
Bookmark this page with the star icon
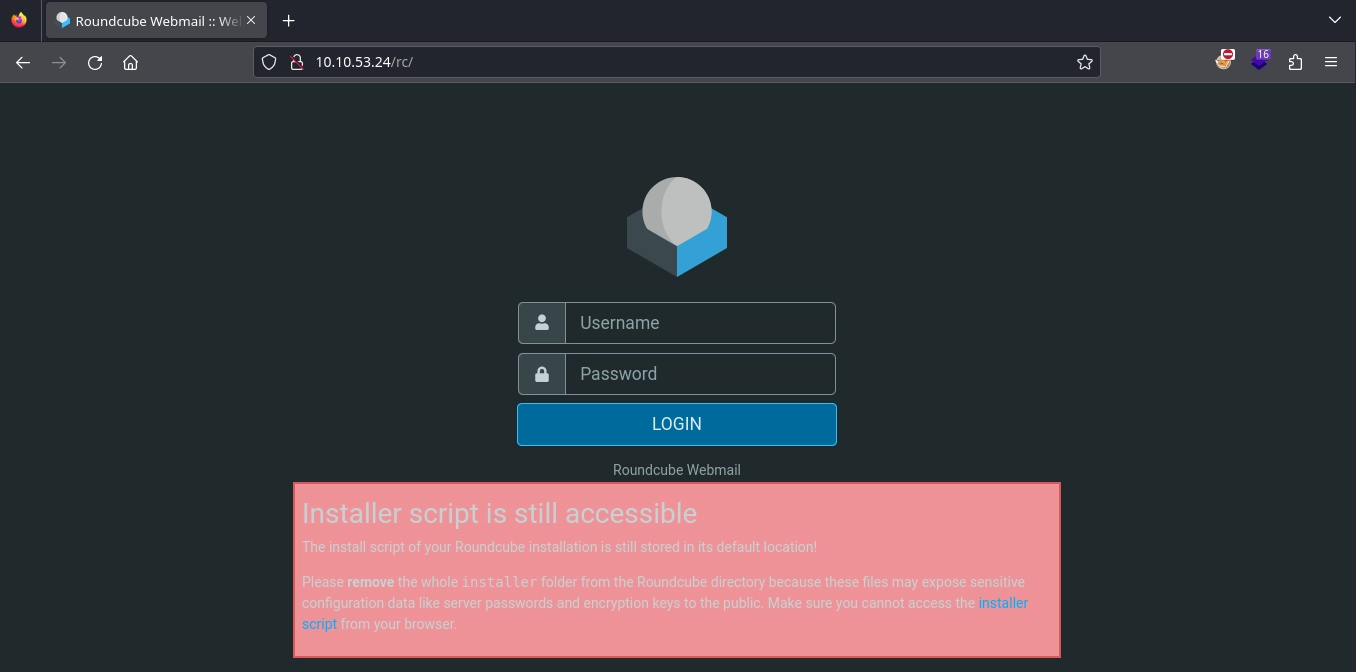1084,62
